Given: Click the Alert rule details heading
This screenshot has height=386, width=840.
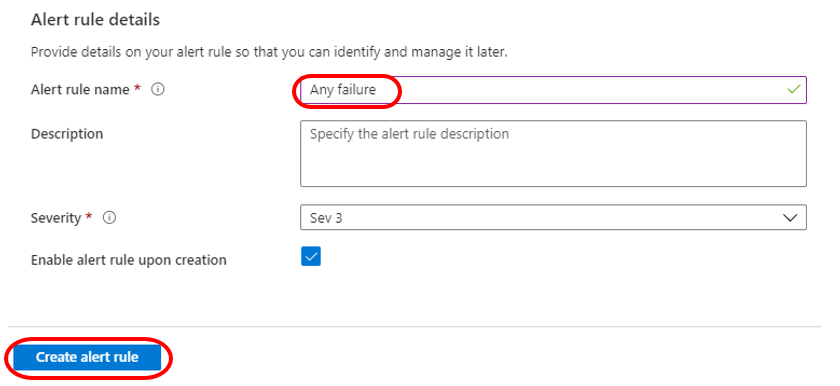Looking at the screenshot, I should pyautogui.click(x=95, y=20).
